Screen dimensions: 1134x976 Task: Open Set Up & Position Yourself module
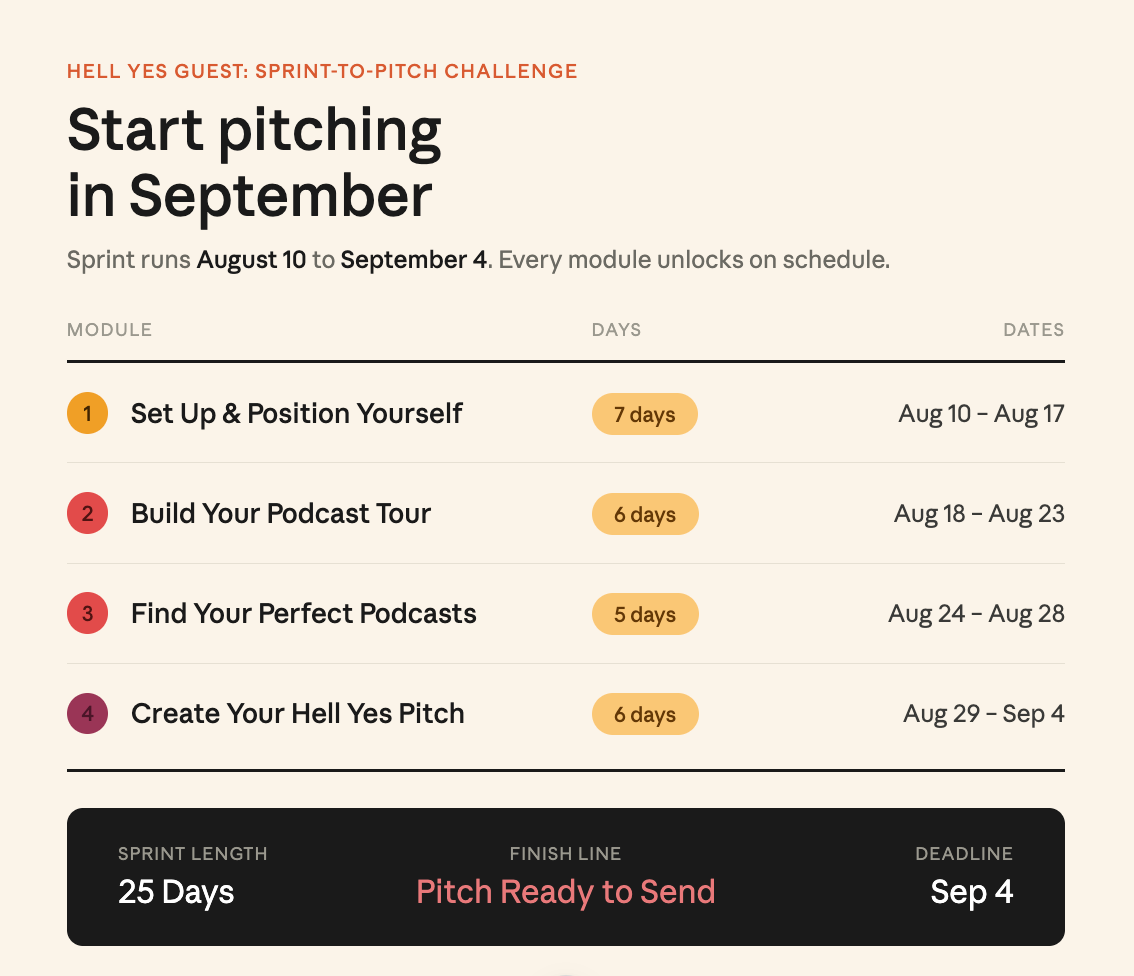click(x=297, y=414)
